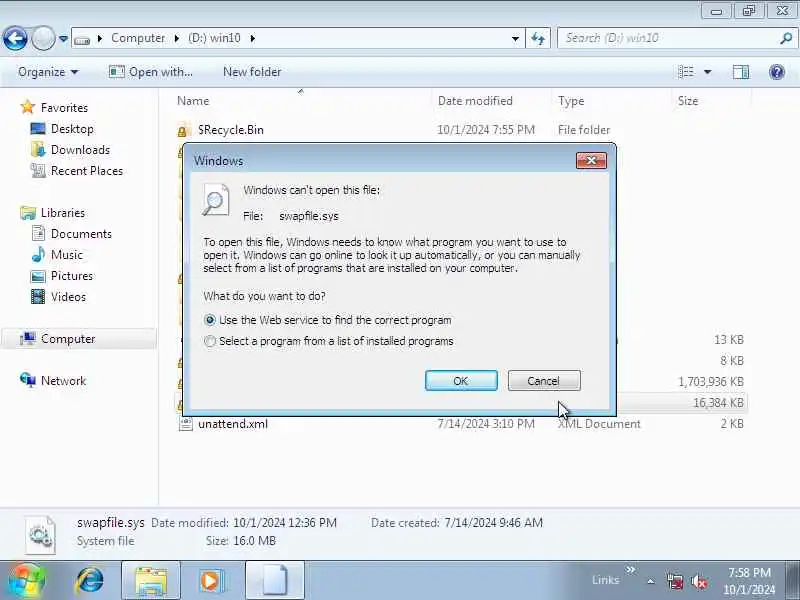Launch Internet Explorer from the taskbar
Screen dimensions: 800x600
coord(90,581)
